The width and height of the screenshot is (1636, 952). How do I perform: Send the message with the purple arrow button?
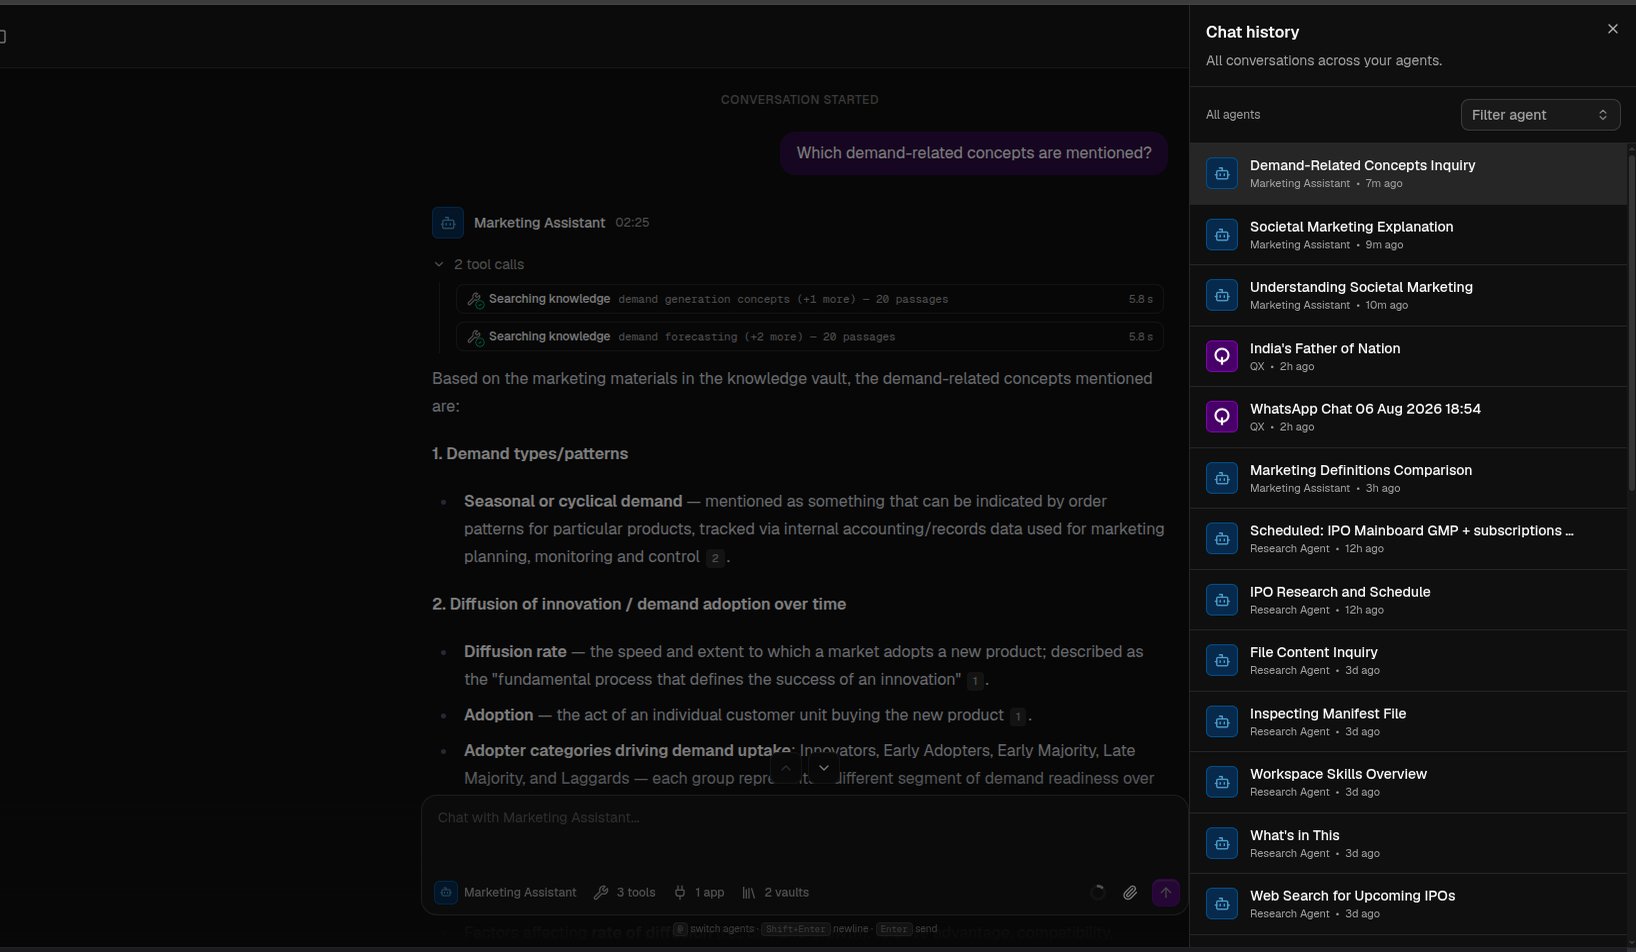(x=1165, y=892)
